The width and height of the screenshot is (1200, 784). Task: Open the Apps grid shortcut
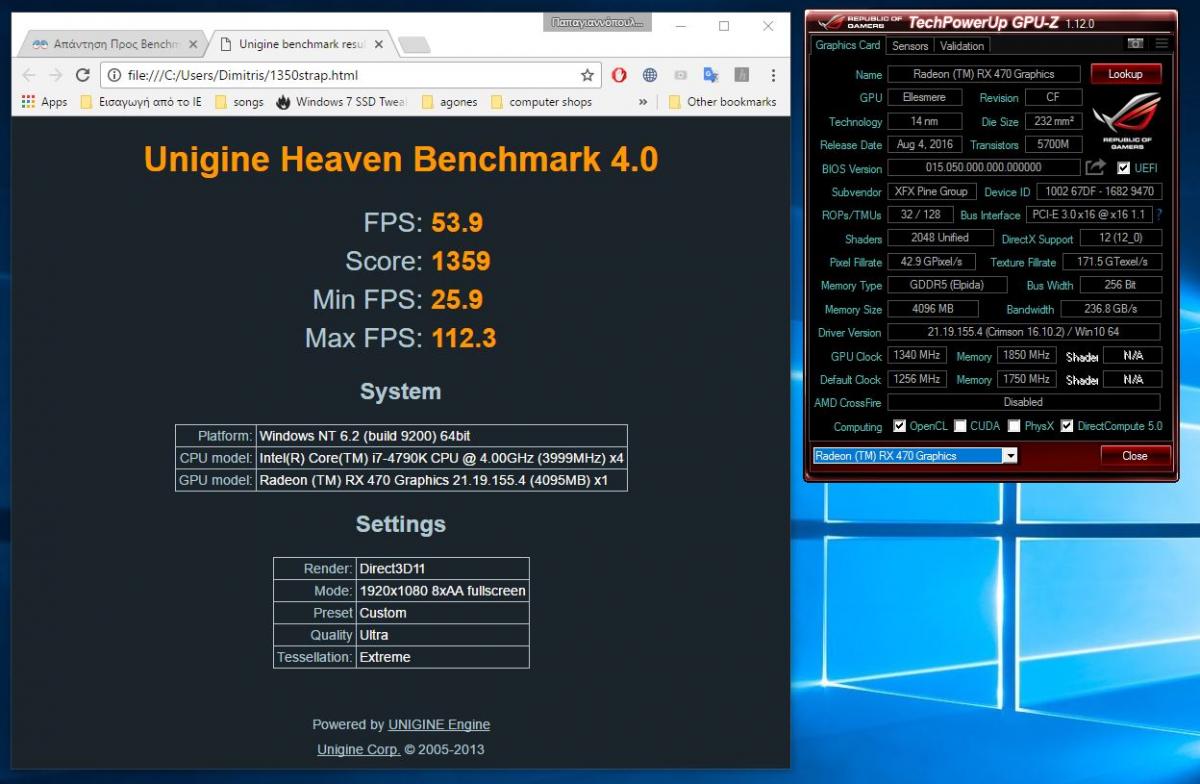pyautogui.click(x=44, y=102)
